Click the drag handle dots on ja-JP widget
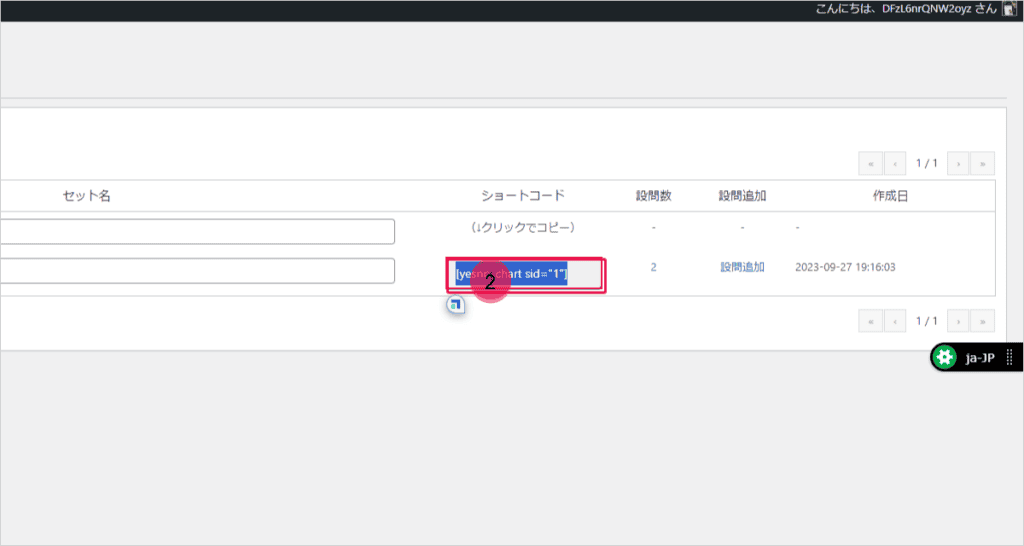The height and width of the screenshot is (546, 1024). coord(1010,357)
